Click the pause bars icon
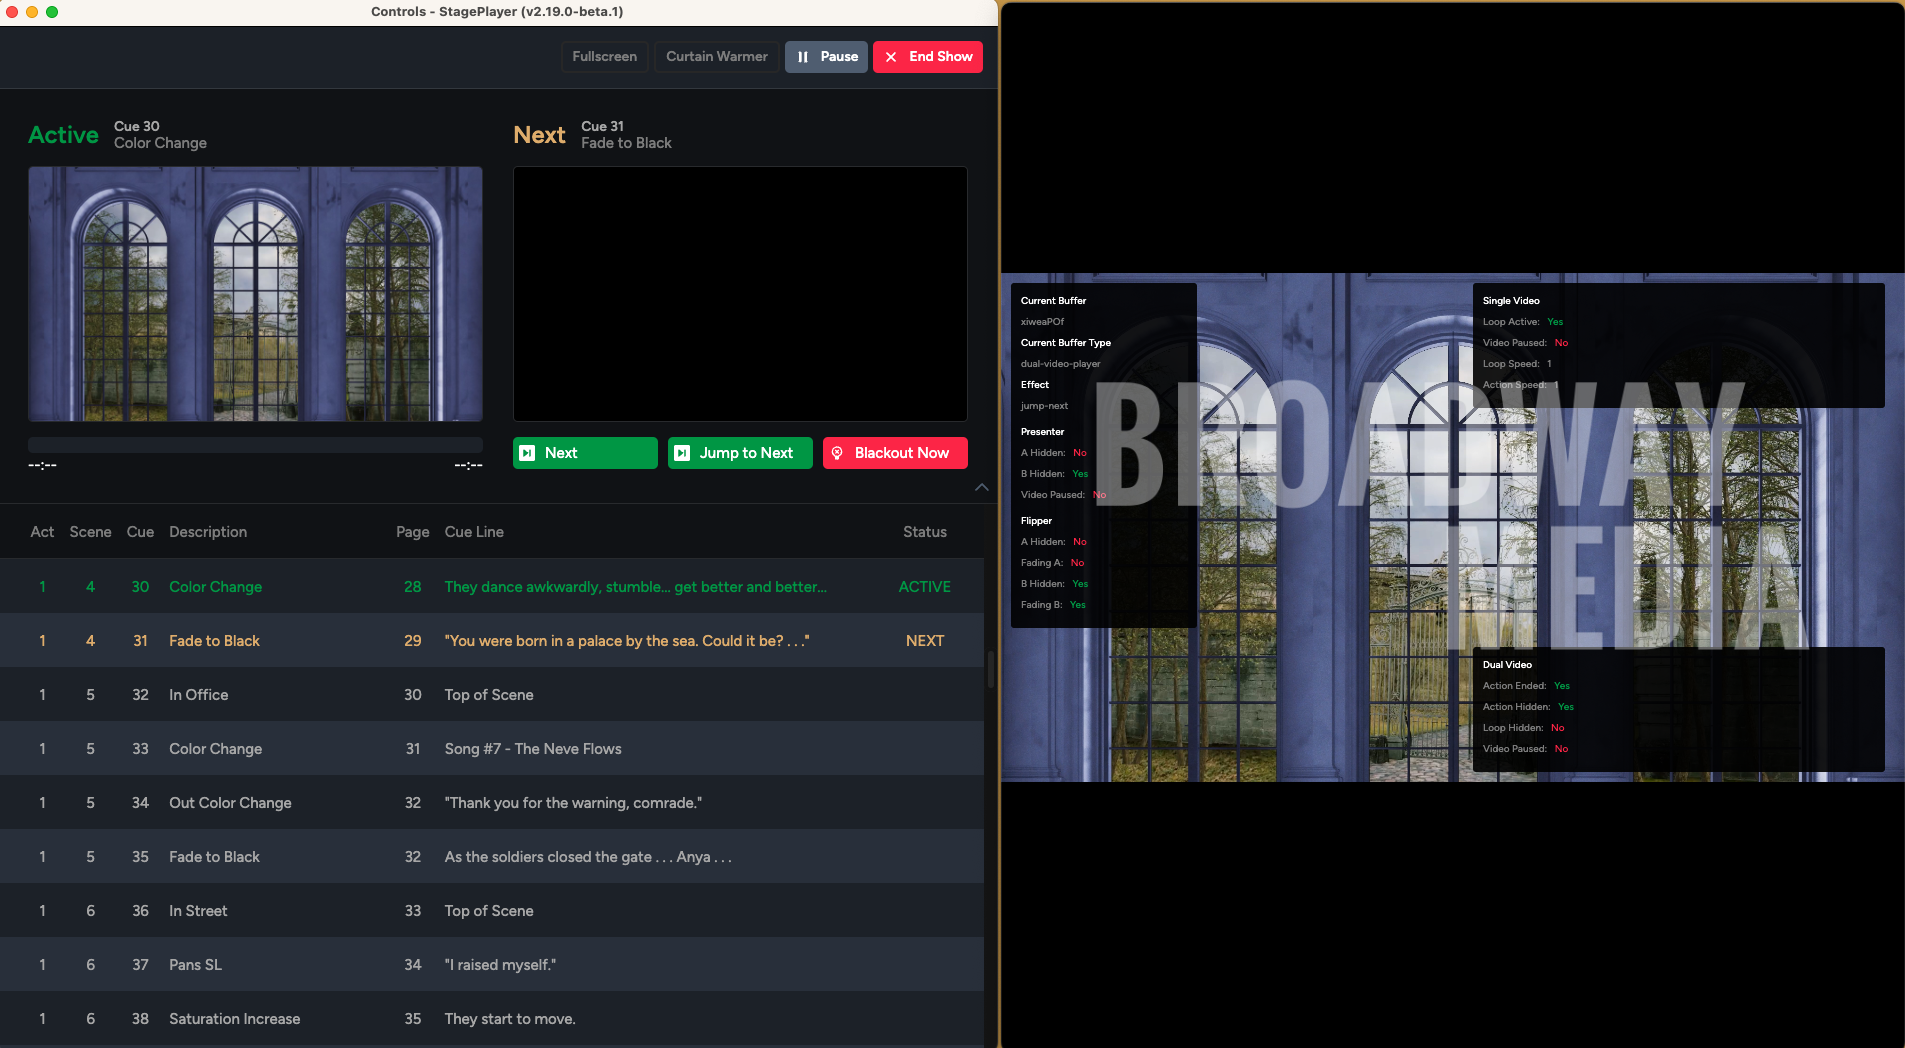 (x=803, y=57)
